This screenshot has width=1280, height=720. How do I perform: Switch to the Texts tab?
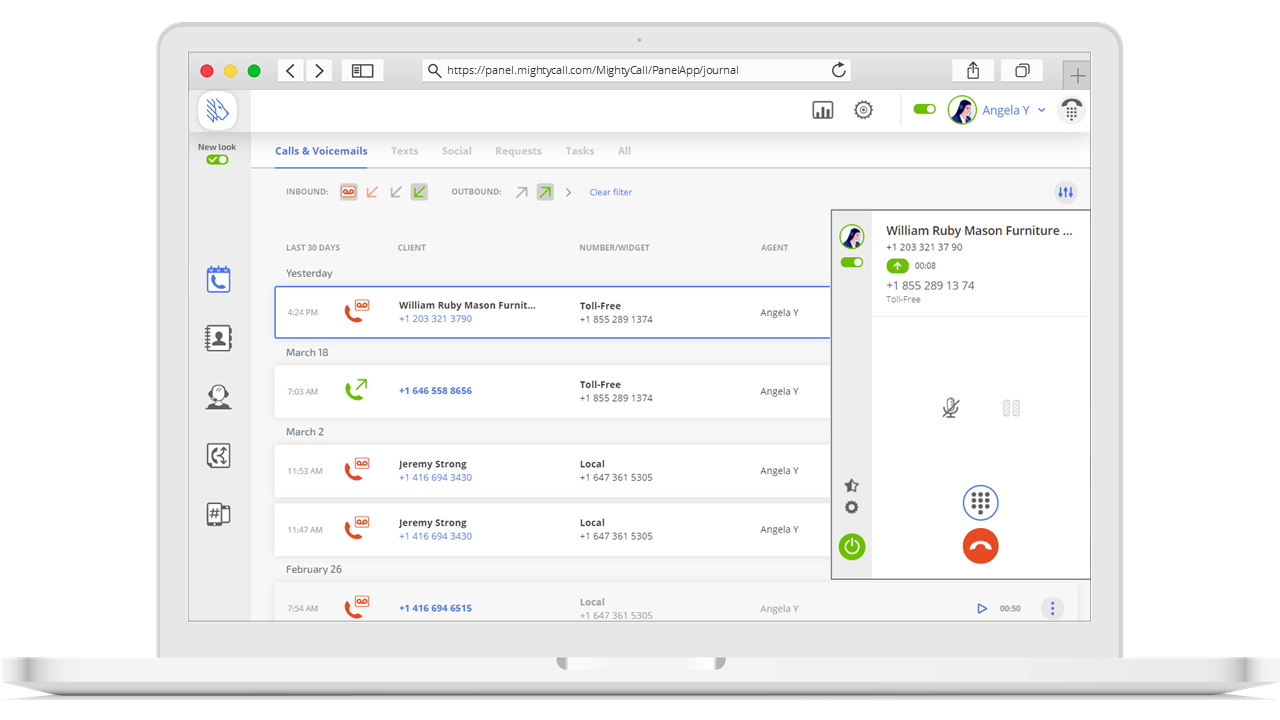pos(404,151)
